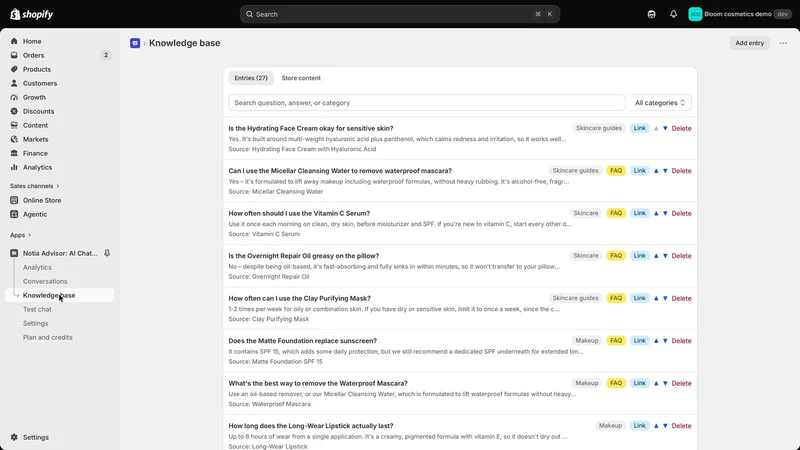Click Link badge on Matte Foundation entry
The width and height of the screenshot is (800, 450).
[639, 341]
